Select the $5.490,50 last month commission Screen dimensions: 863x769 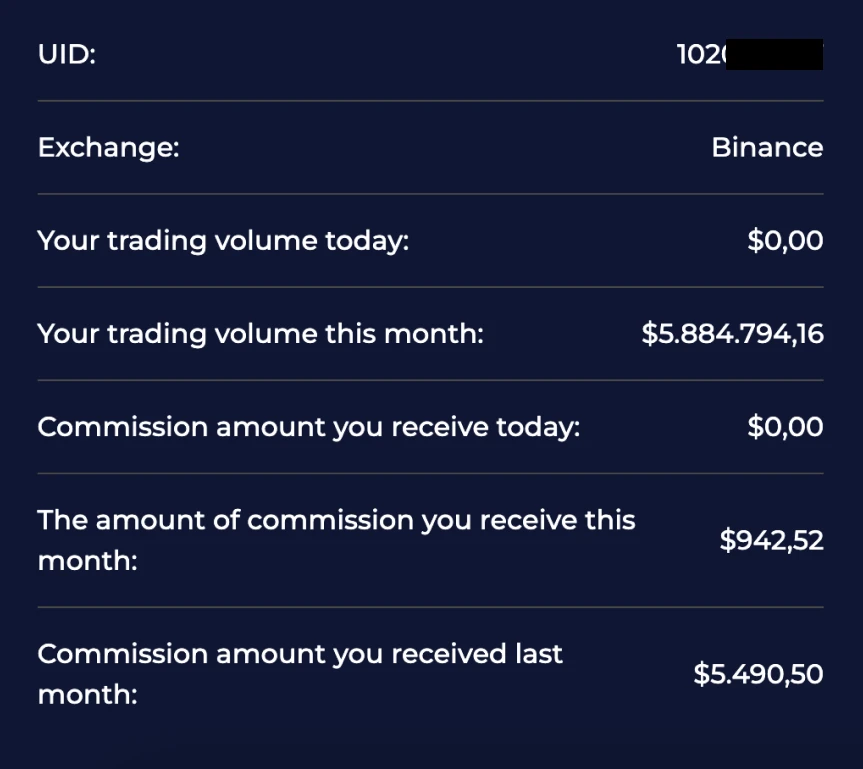pos(758,674)
